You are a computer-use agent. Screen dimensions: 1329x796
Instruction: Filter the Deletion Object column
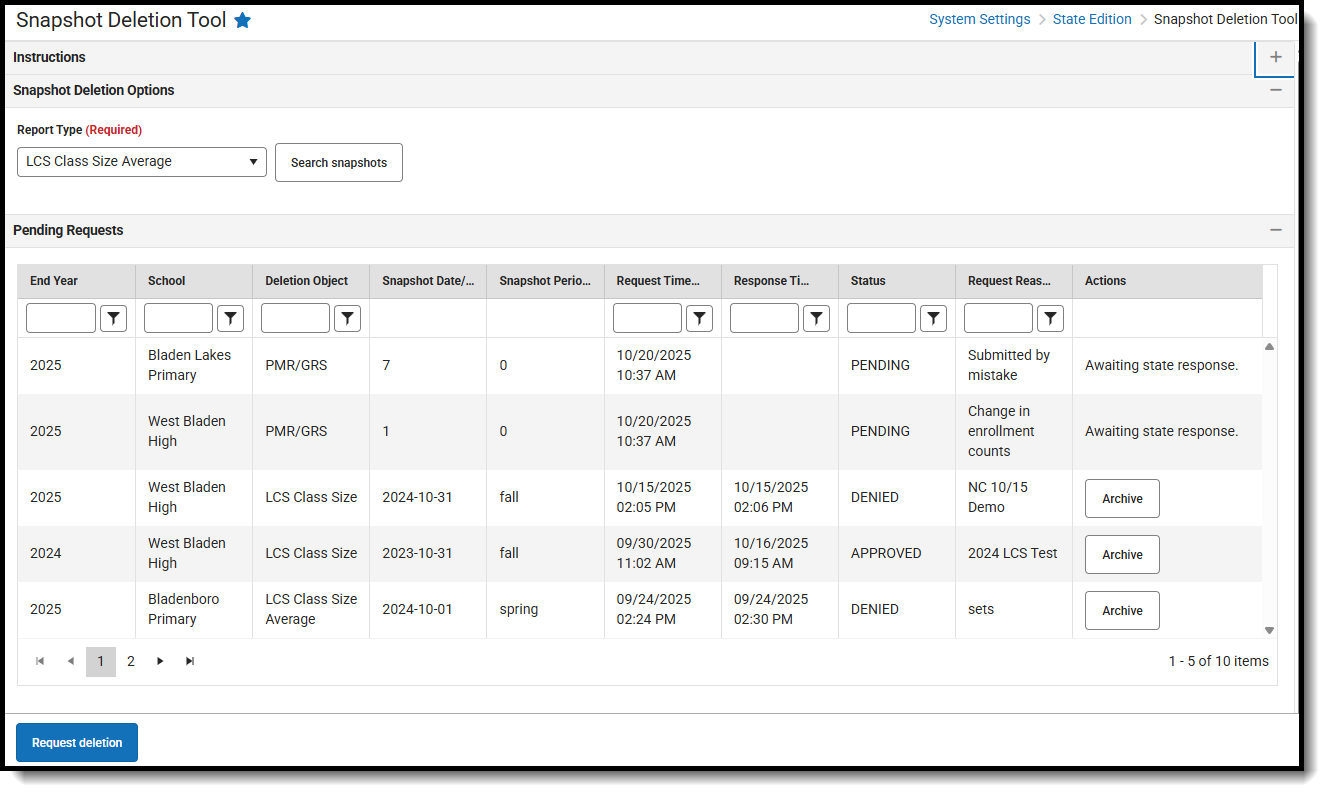(347, 317)
